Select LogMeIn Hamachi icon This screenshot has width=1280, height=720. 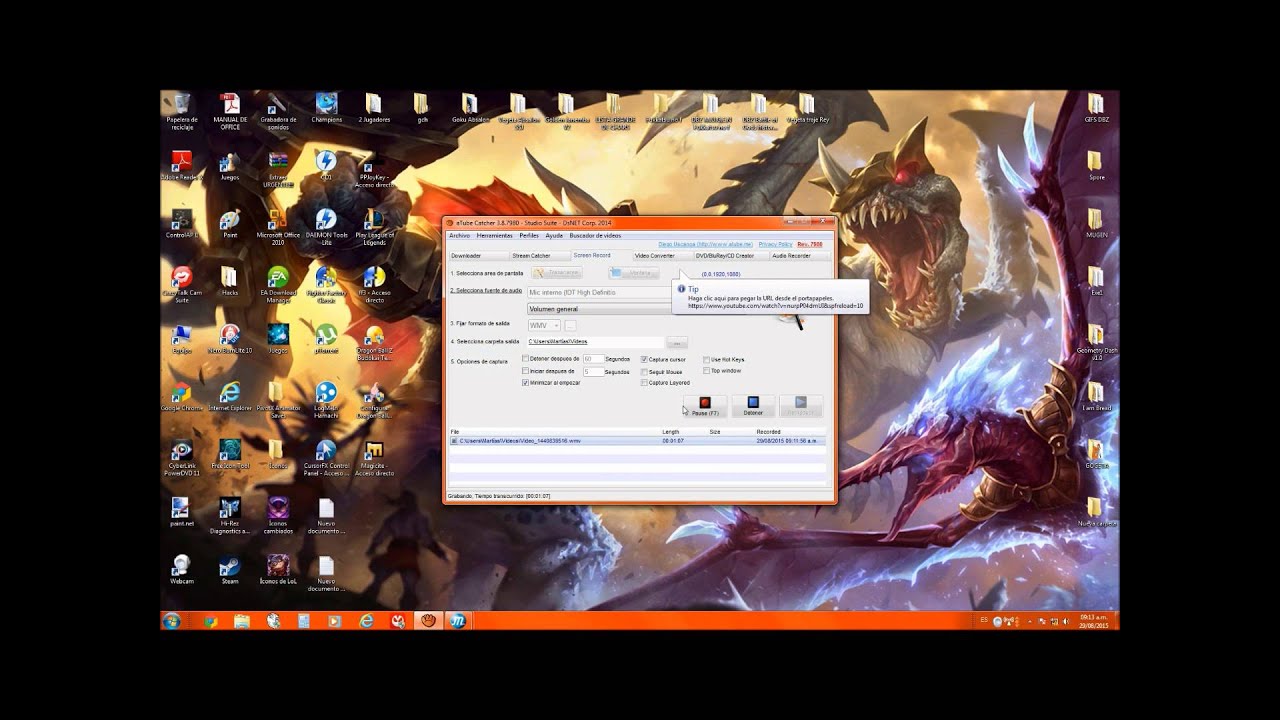pos(326,400)
